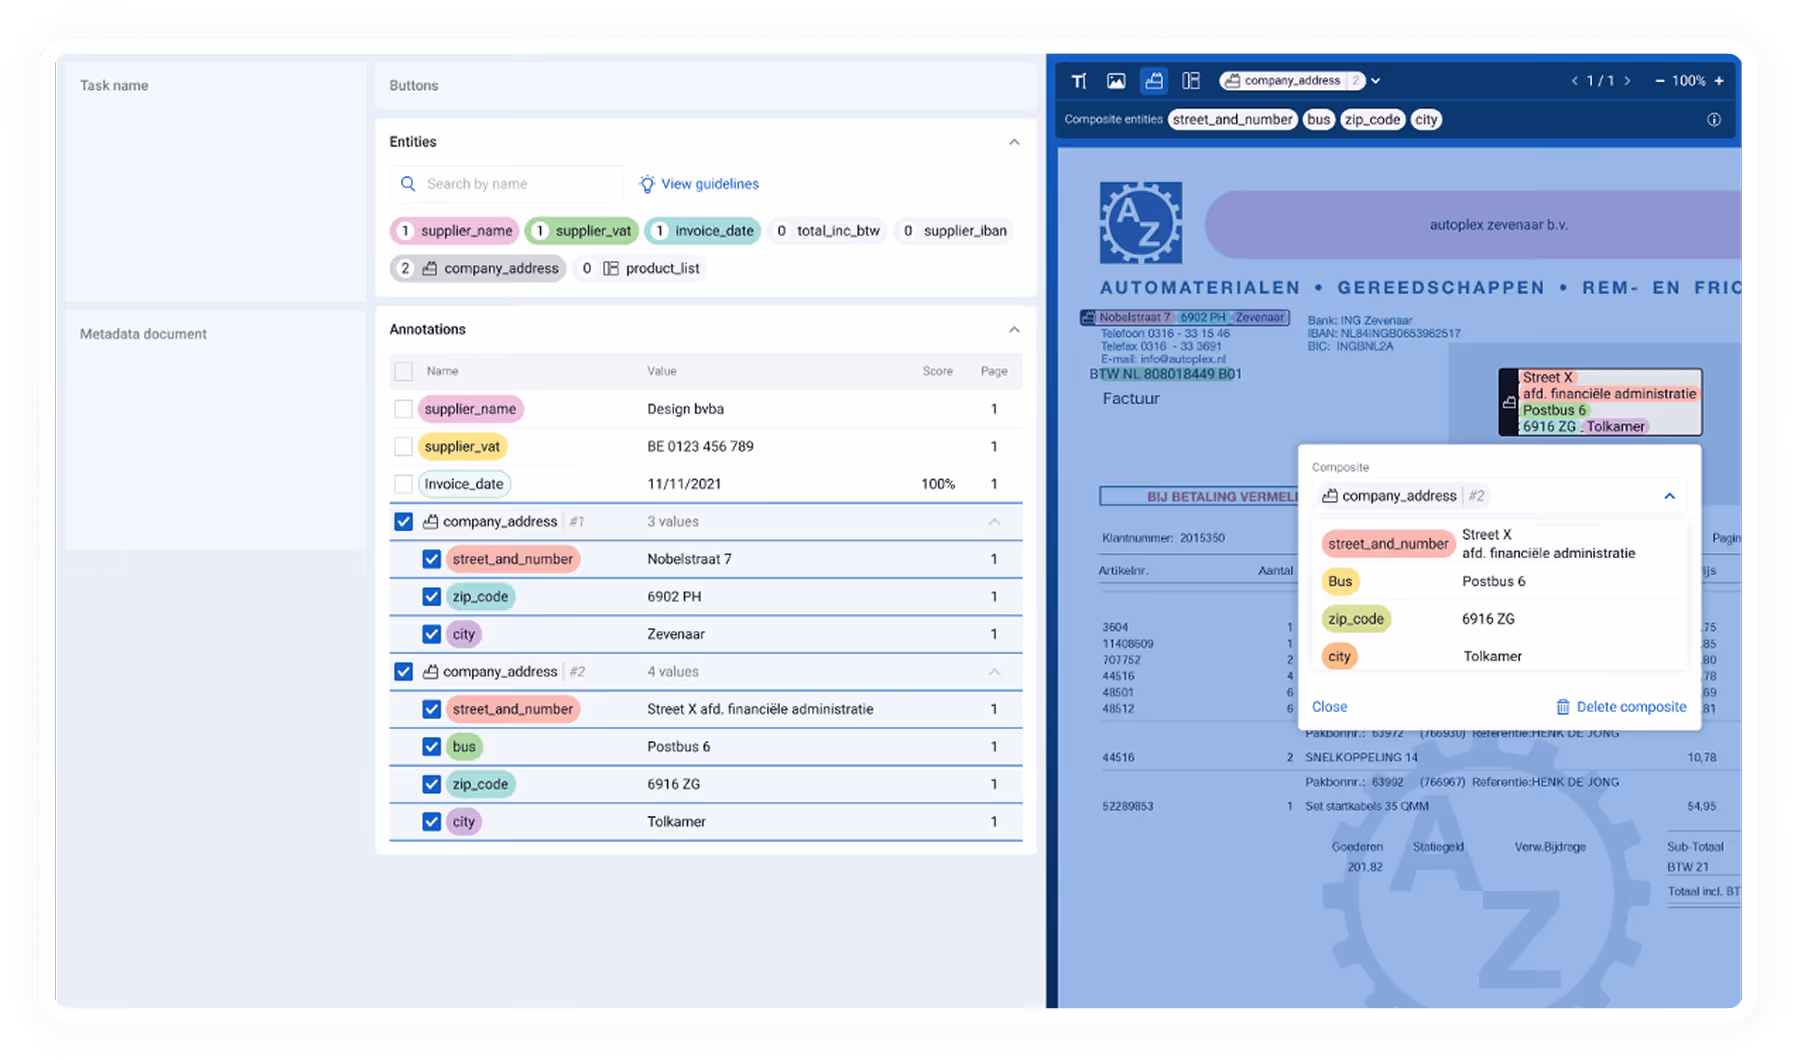Screen dimensions: 1794x1060
Task: Select the city composite entity chip
Action: pyautogui.click(x=1426, y=119)
